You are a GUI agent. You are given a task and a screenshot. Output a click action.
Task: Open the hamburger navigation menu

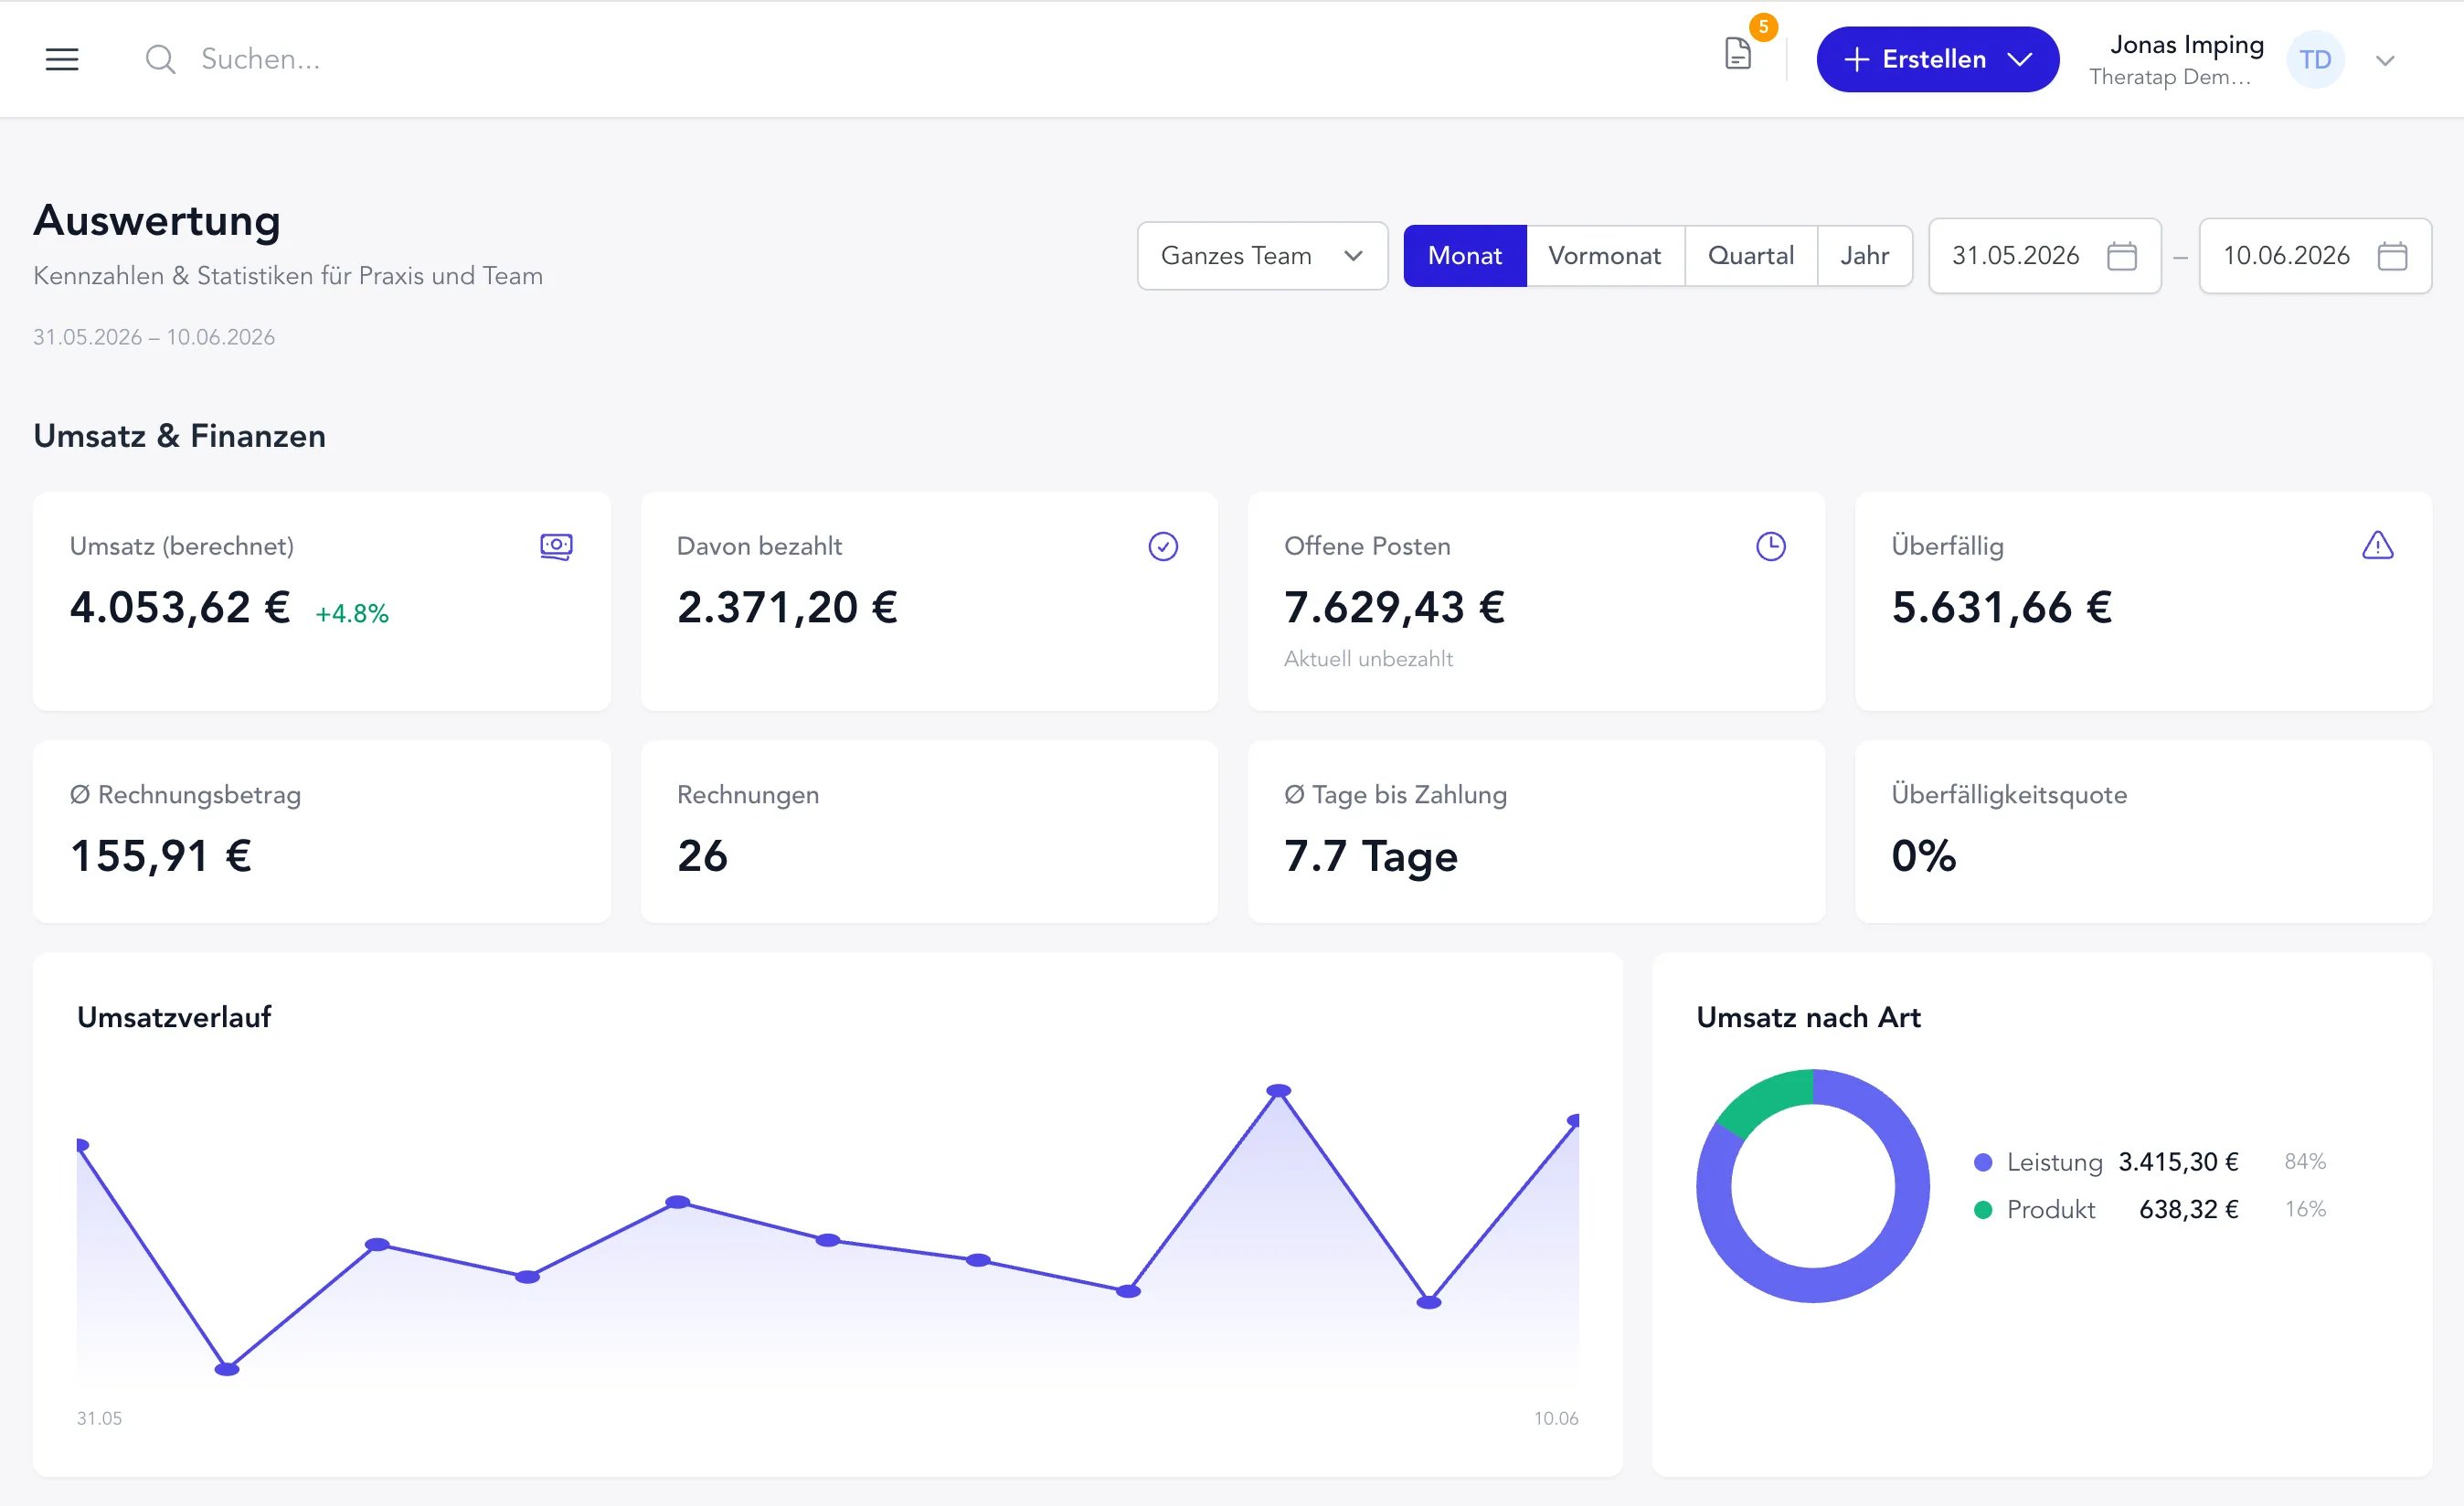point(62,59)
